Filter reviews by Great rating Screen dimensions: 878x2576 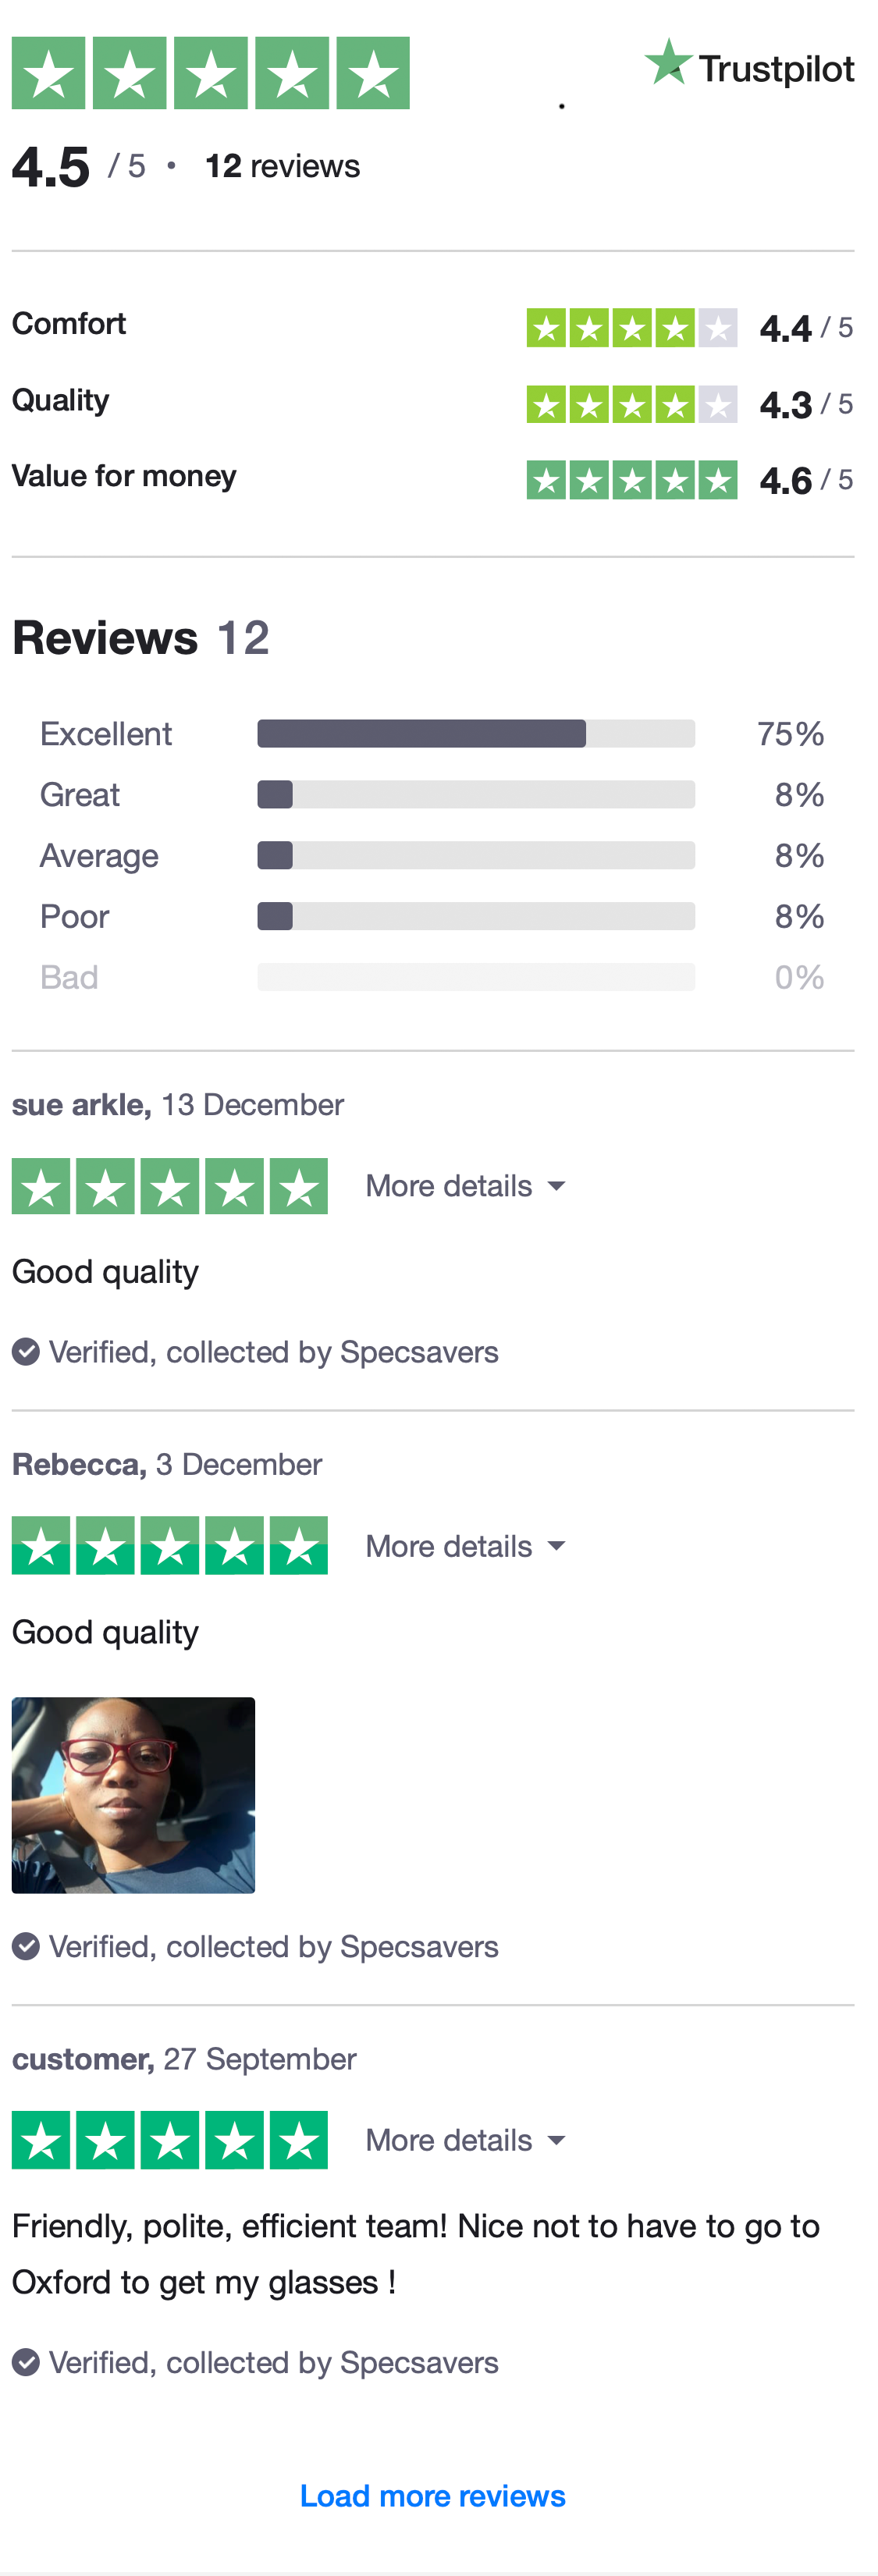[80, 795]
